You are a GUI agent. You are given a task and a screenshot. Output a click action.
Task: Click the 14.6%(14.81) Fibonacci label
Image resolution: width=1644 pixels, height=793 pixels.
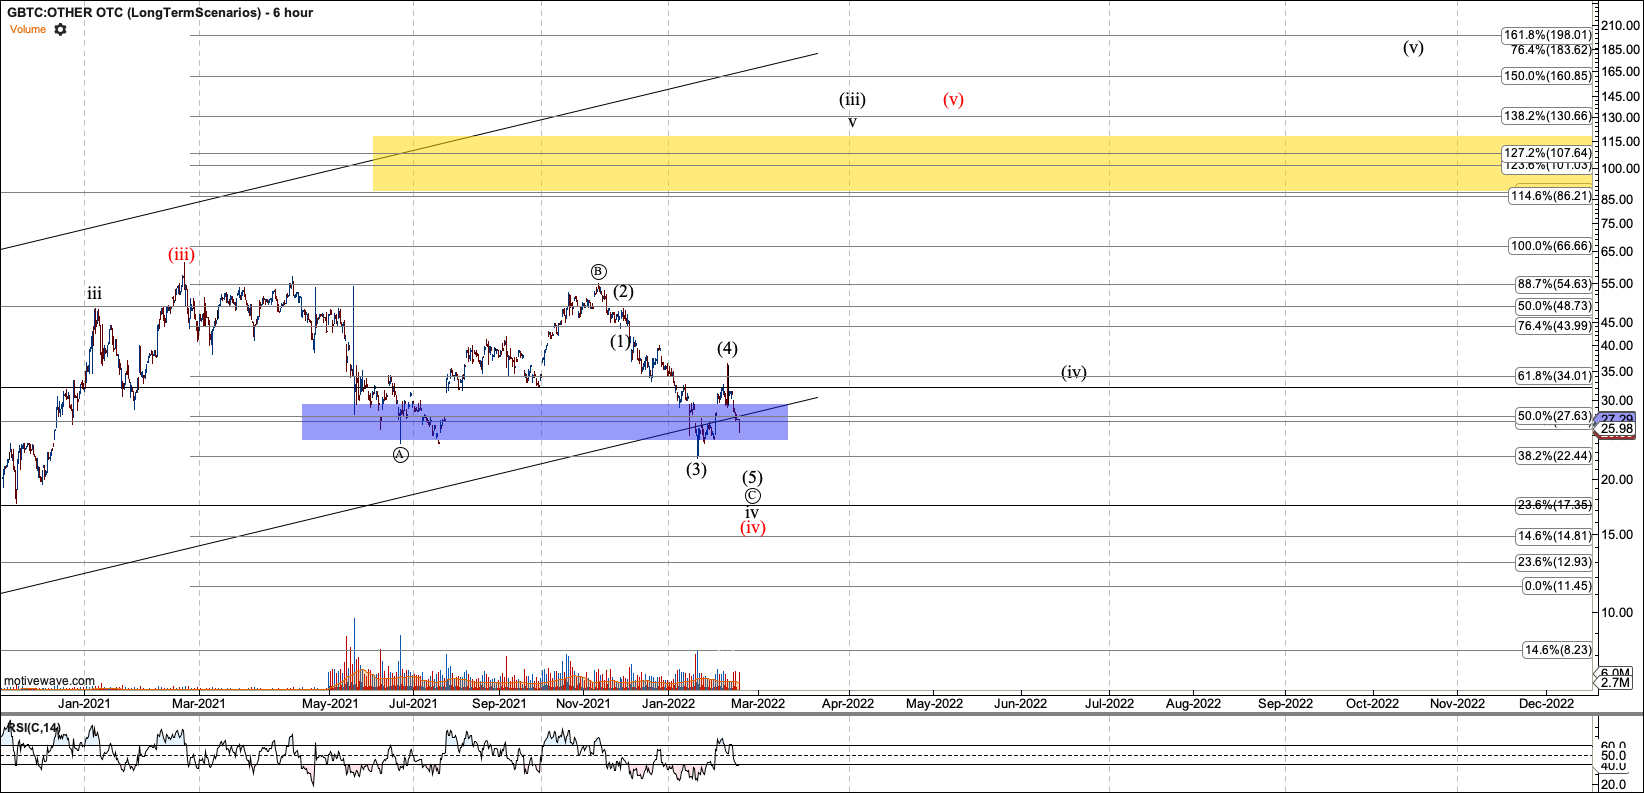click(1553, 536)
